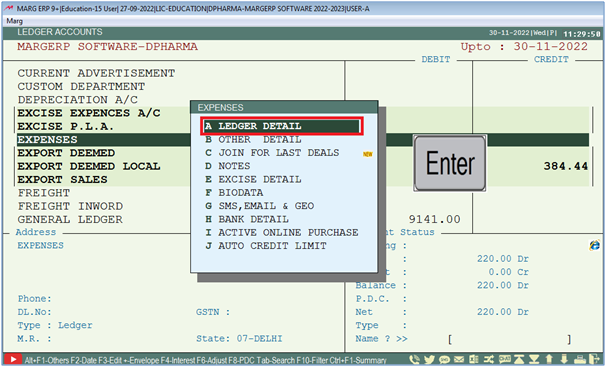Click the printer icon in bottom bar
Image resolution: width=607 pixels, height=367 pixels.
580,360
